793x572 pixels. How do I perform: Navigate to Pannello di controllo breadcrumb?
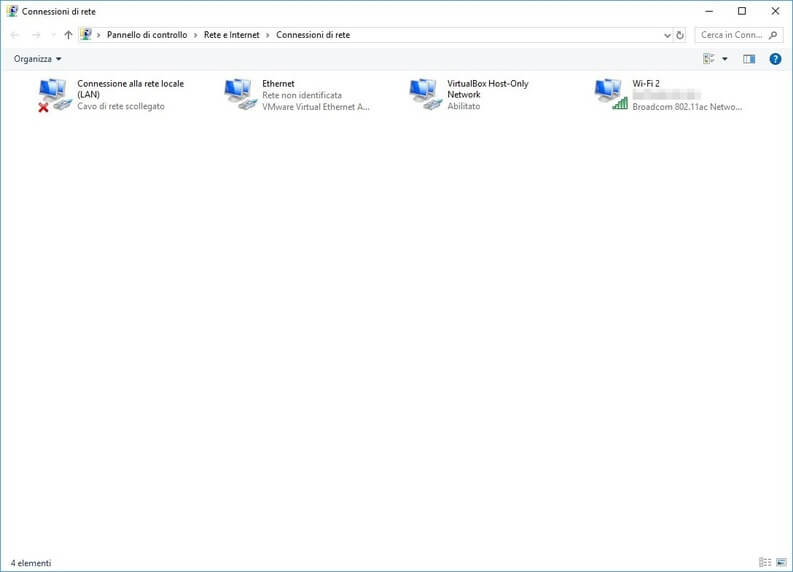click(147, 35)
